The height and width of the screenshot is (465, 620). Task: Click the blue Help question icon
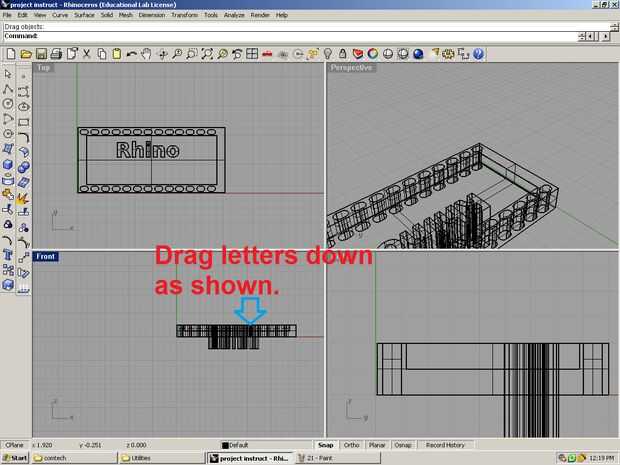click(x=478, y=54)
